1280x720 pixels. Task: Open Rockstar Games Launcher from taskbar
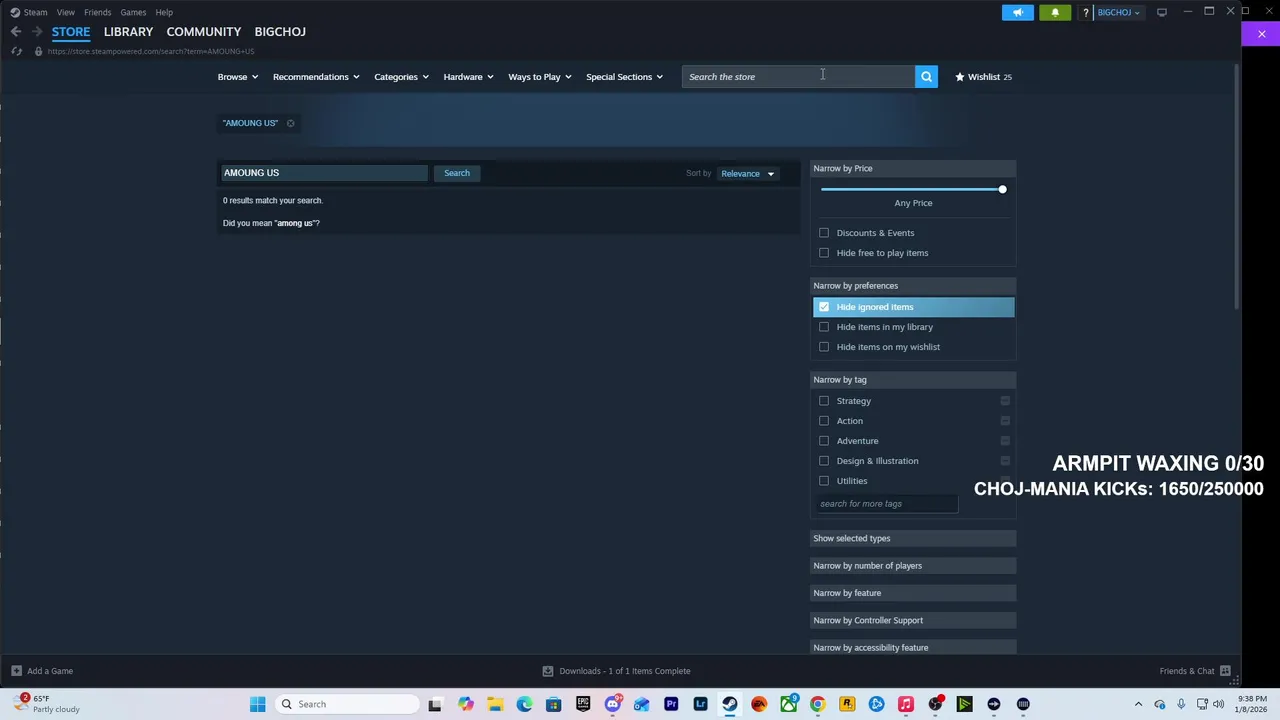847,704
